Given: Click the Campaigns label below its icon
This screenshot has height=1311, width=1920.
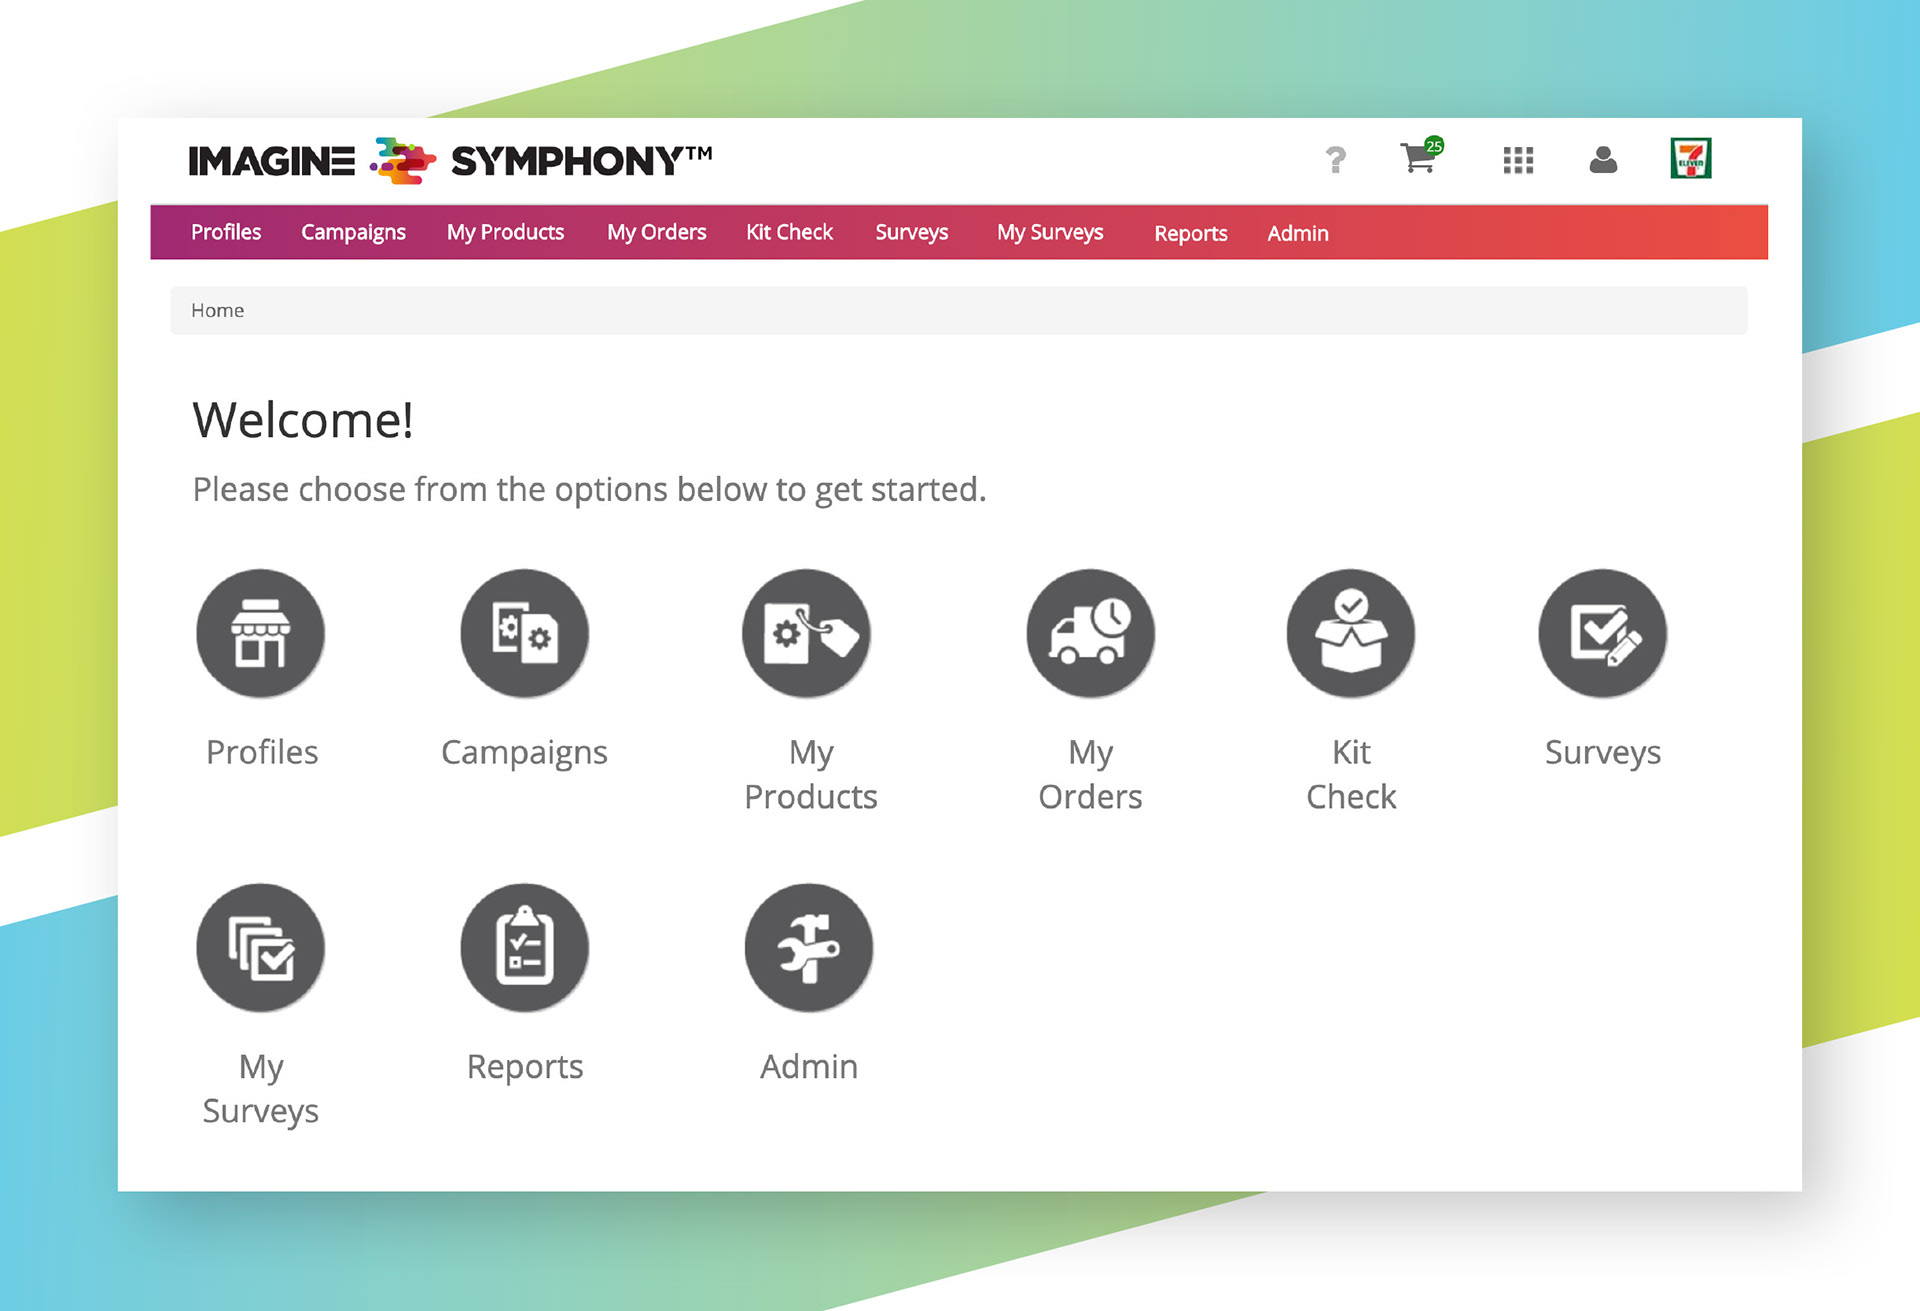Looking at the screenshot, I should (x=524, y=753).
